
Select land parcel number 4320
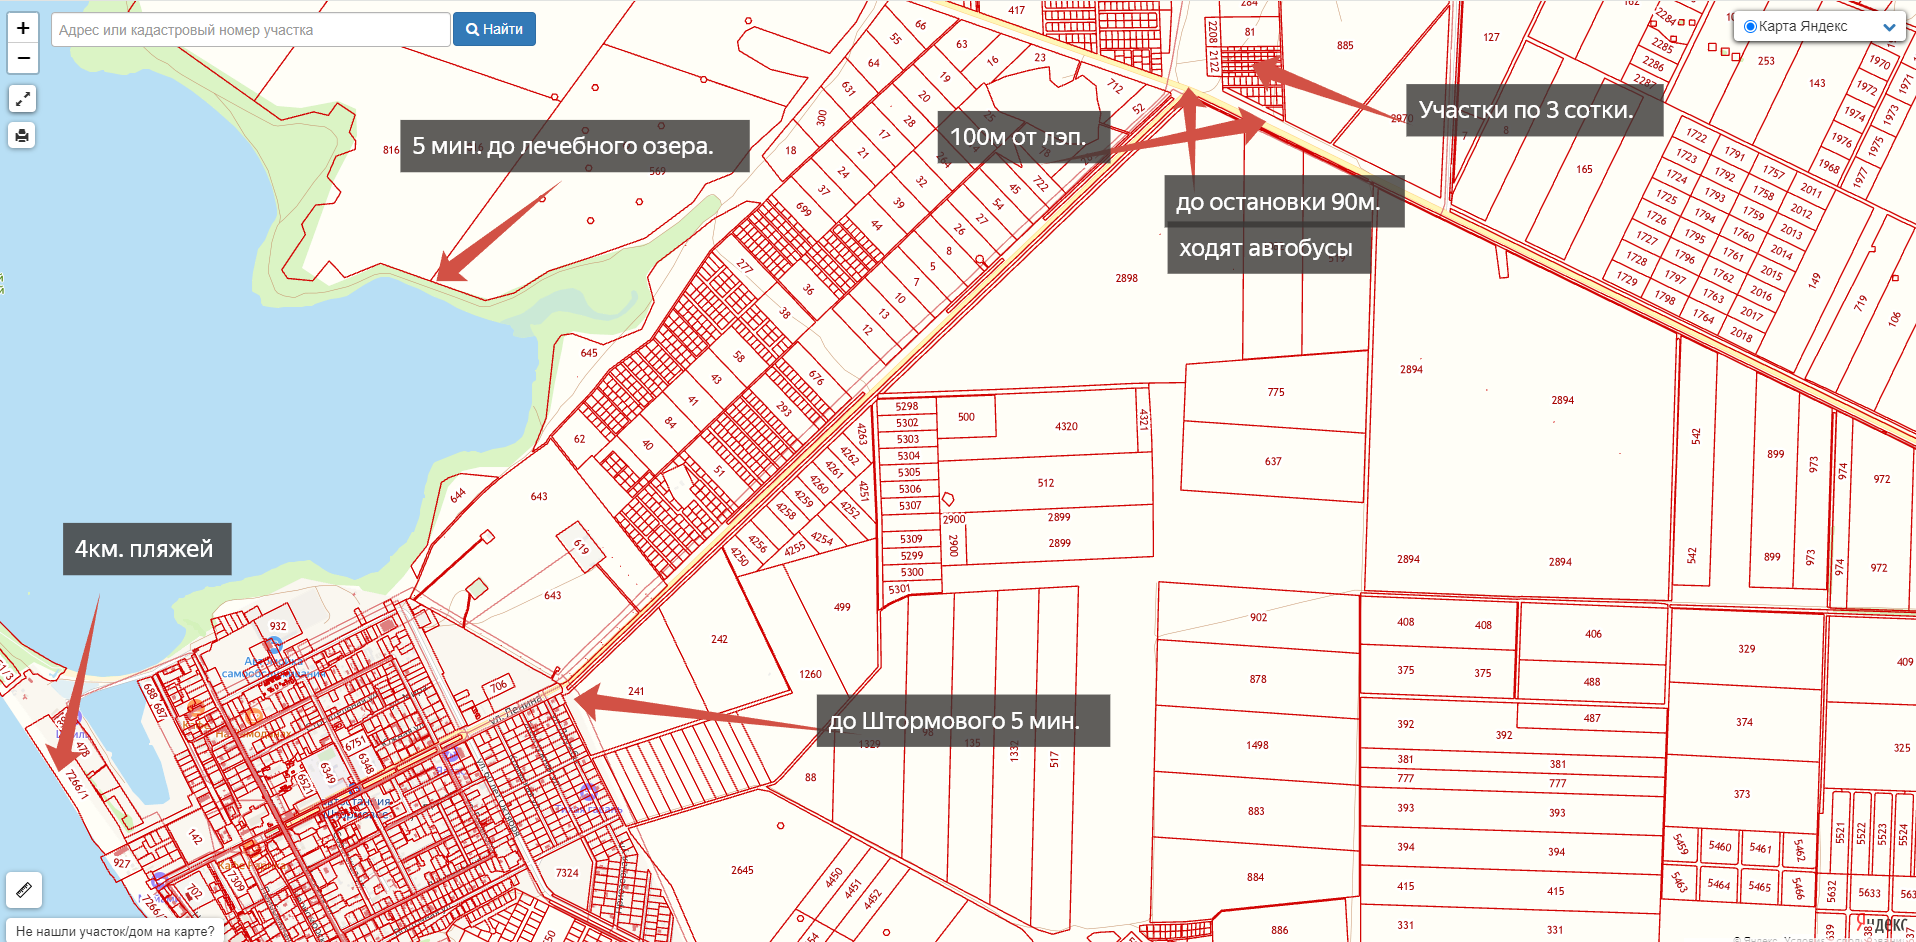(1066, 426)
